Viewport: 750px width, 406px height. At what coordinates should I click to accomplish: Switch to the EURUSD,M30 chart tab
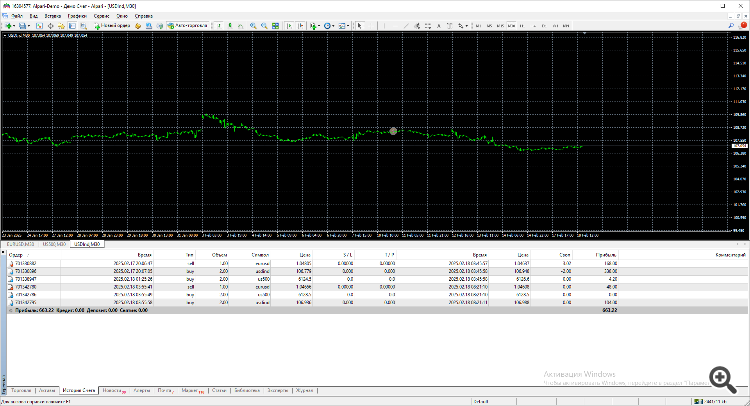(x=22, y=242)
